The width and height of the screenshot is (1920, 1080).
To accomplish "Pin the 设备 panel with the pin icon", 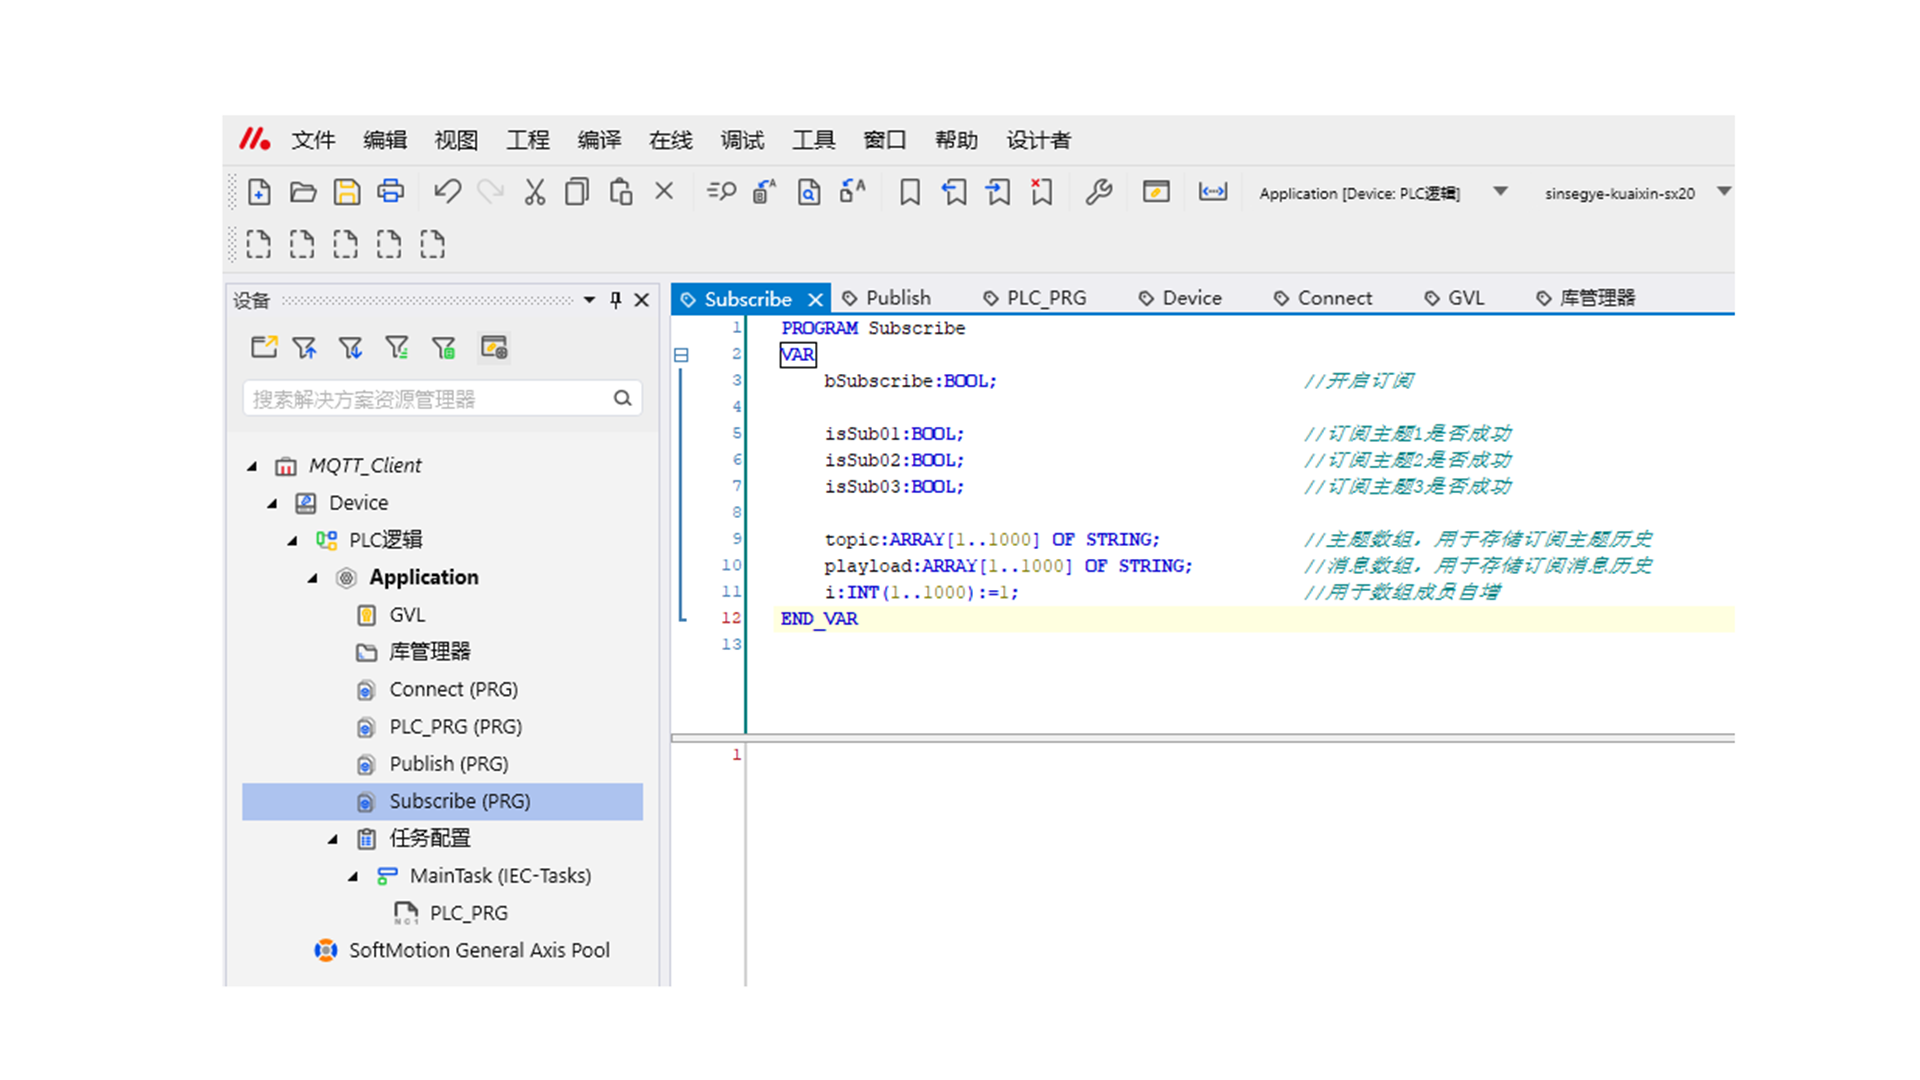I will 616,300.
